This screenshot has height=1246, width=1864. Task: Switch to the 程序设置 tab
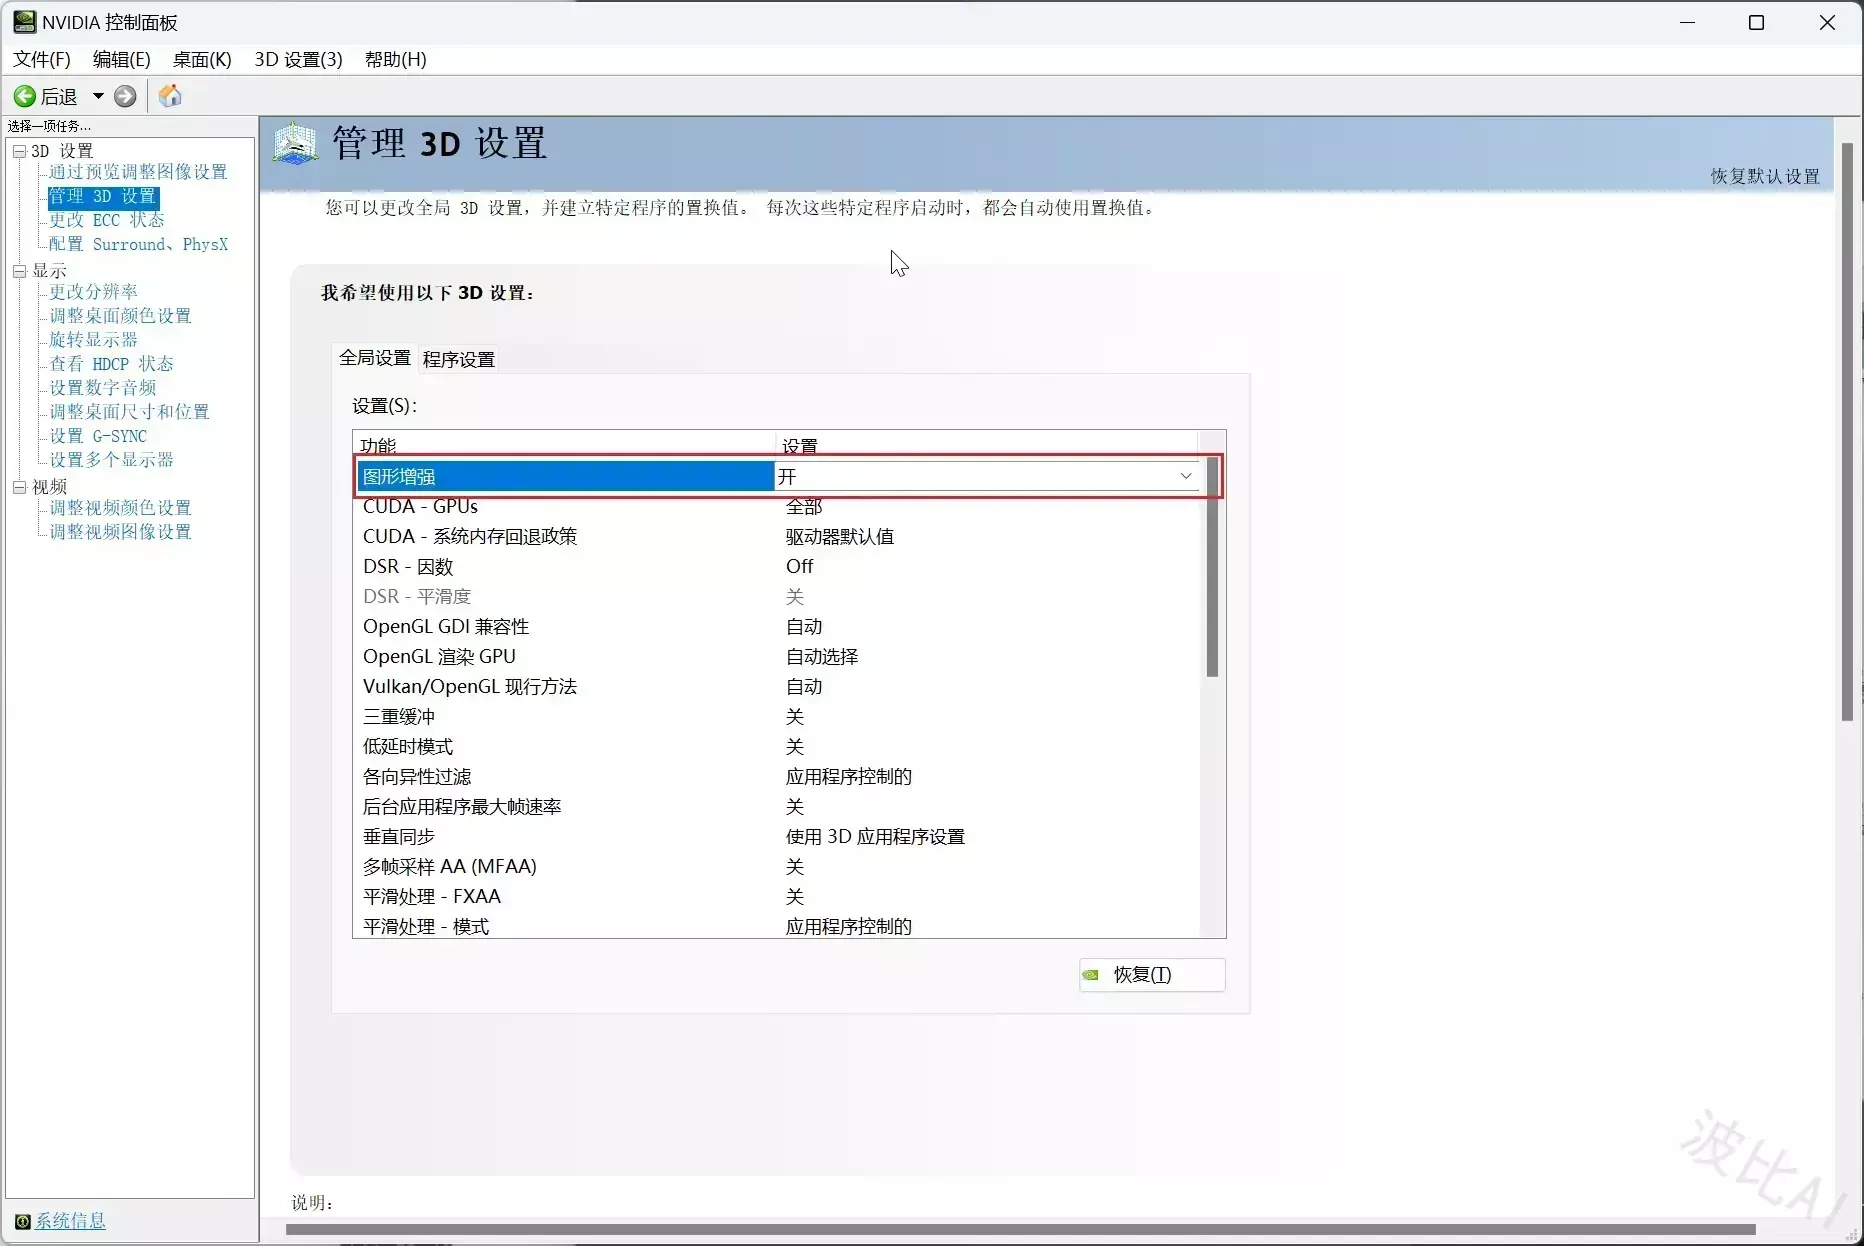click(x=459, y=359)
